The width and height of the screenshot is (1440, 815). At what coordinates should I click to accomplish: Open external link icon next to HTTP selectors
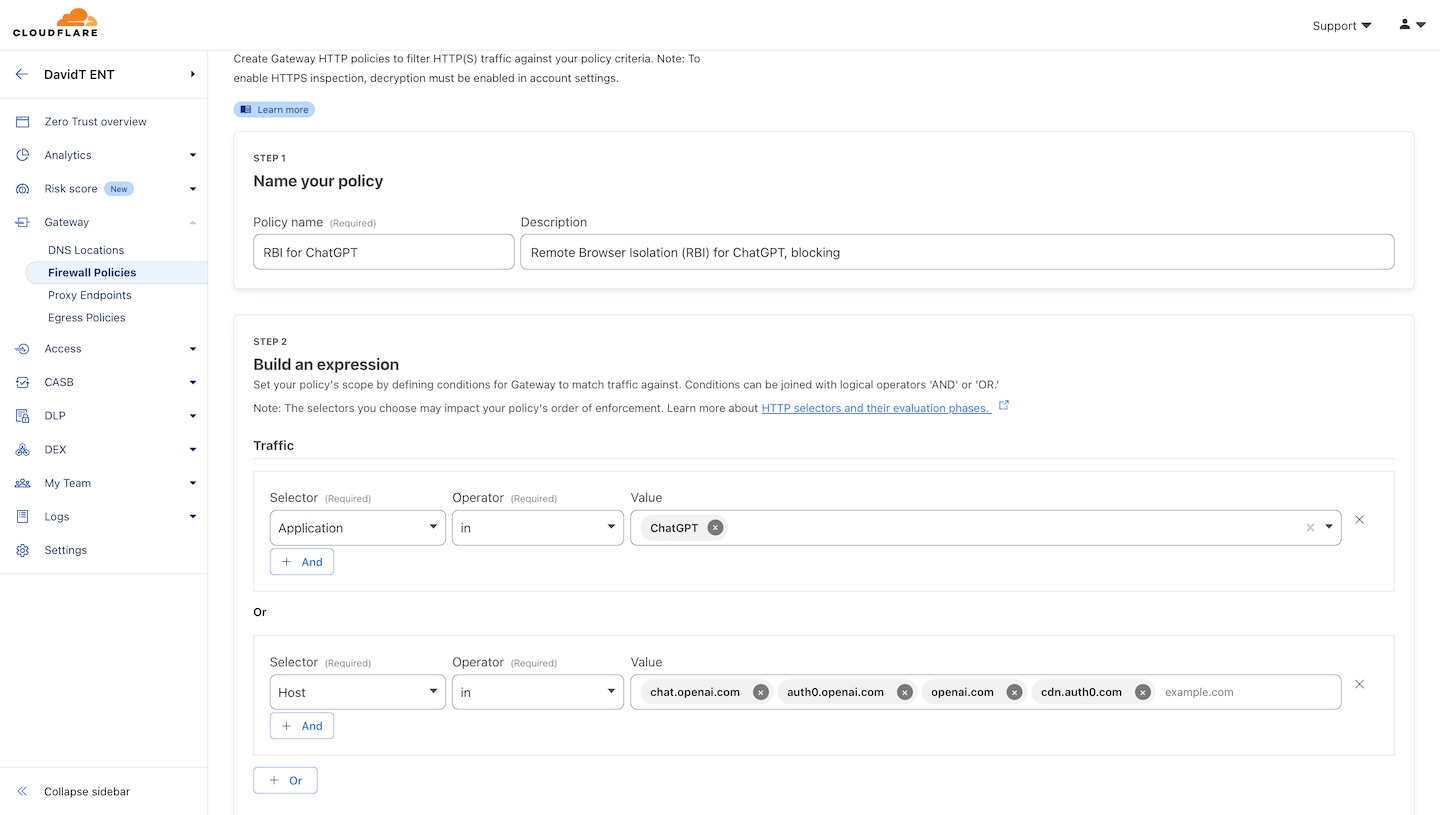[1004, 405]
